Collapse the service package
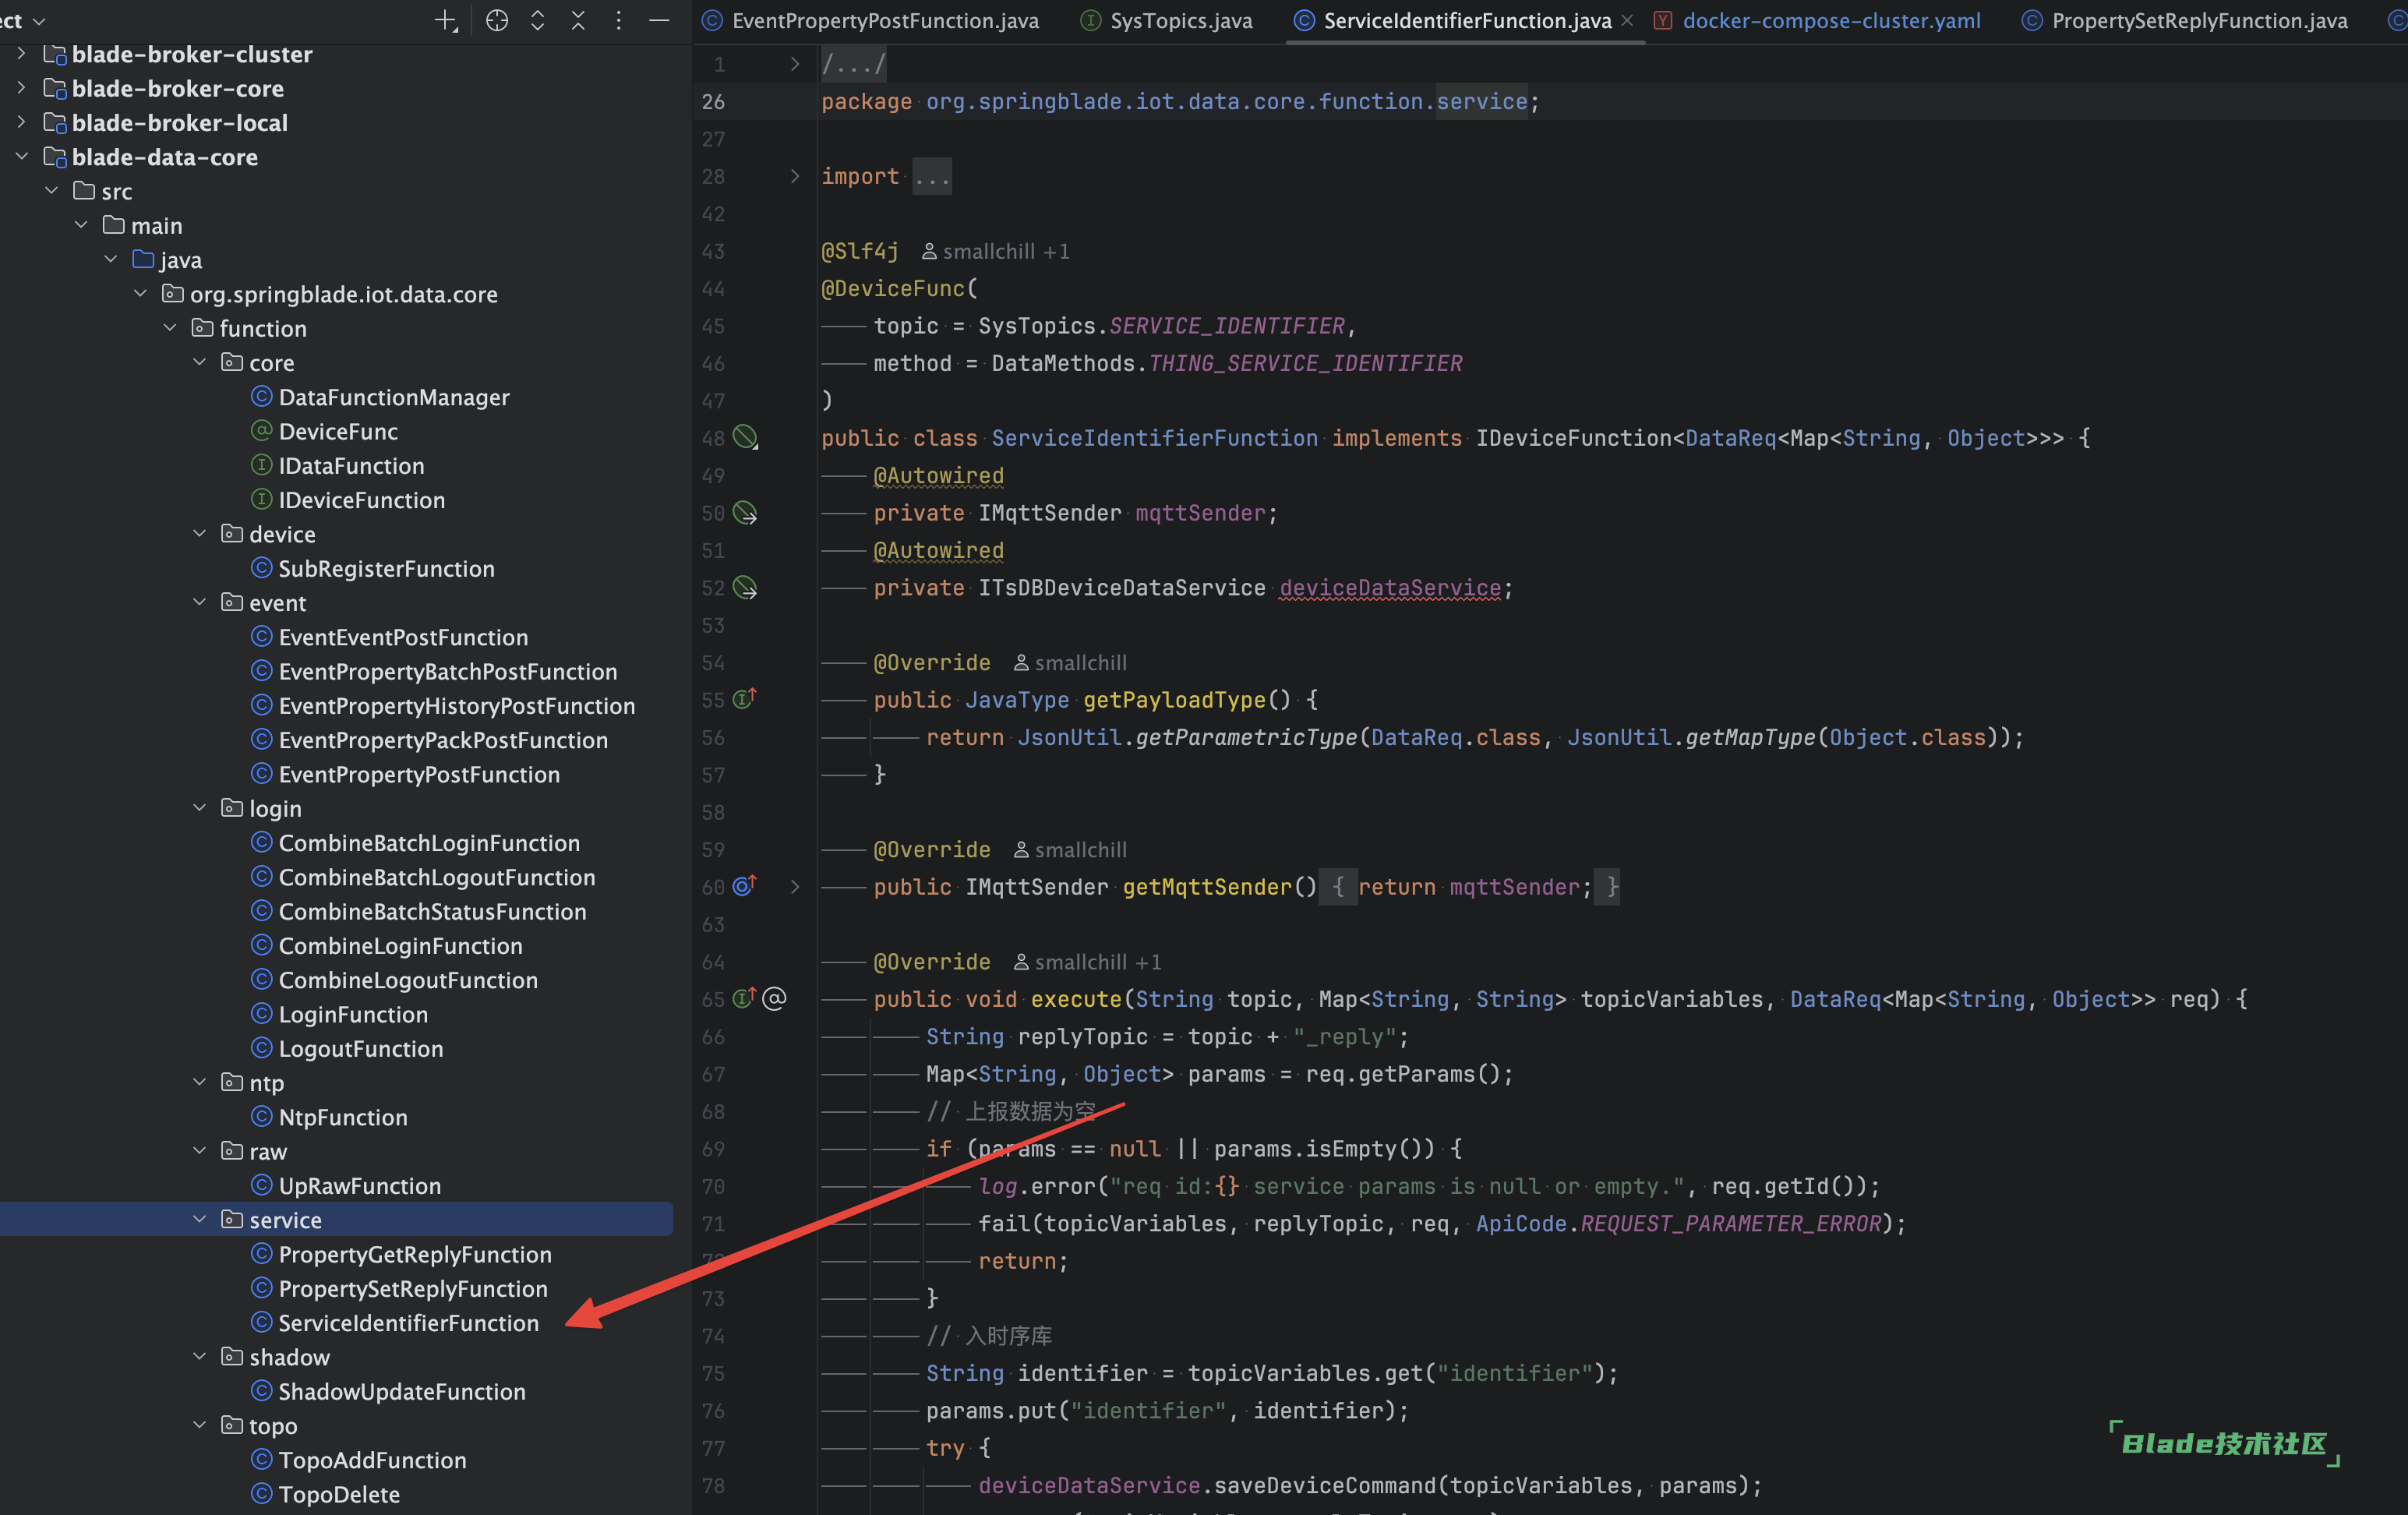 [x=199, y=1219]
